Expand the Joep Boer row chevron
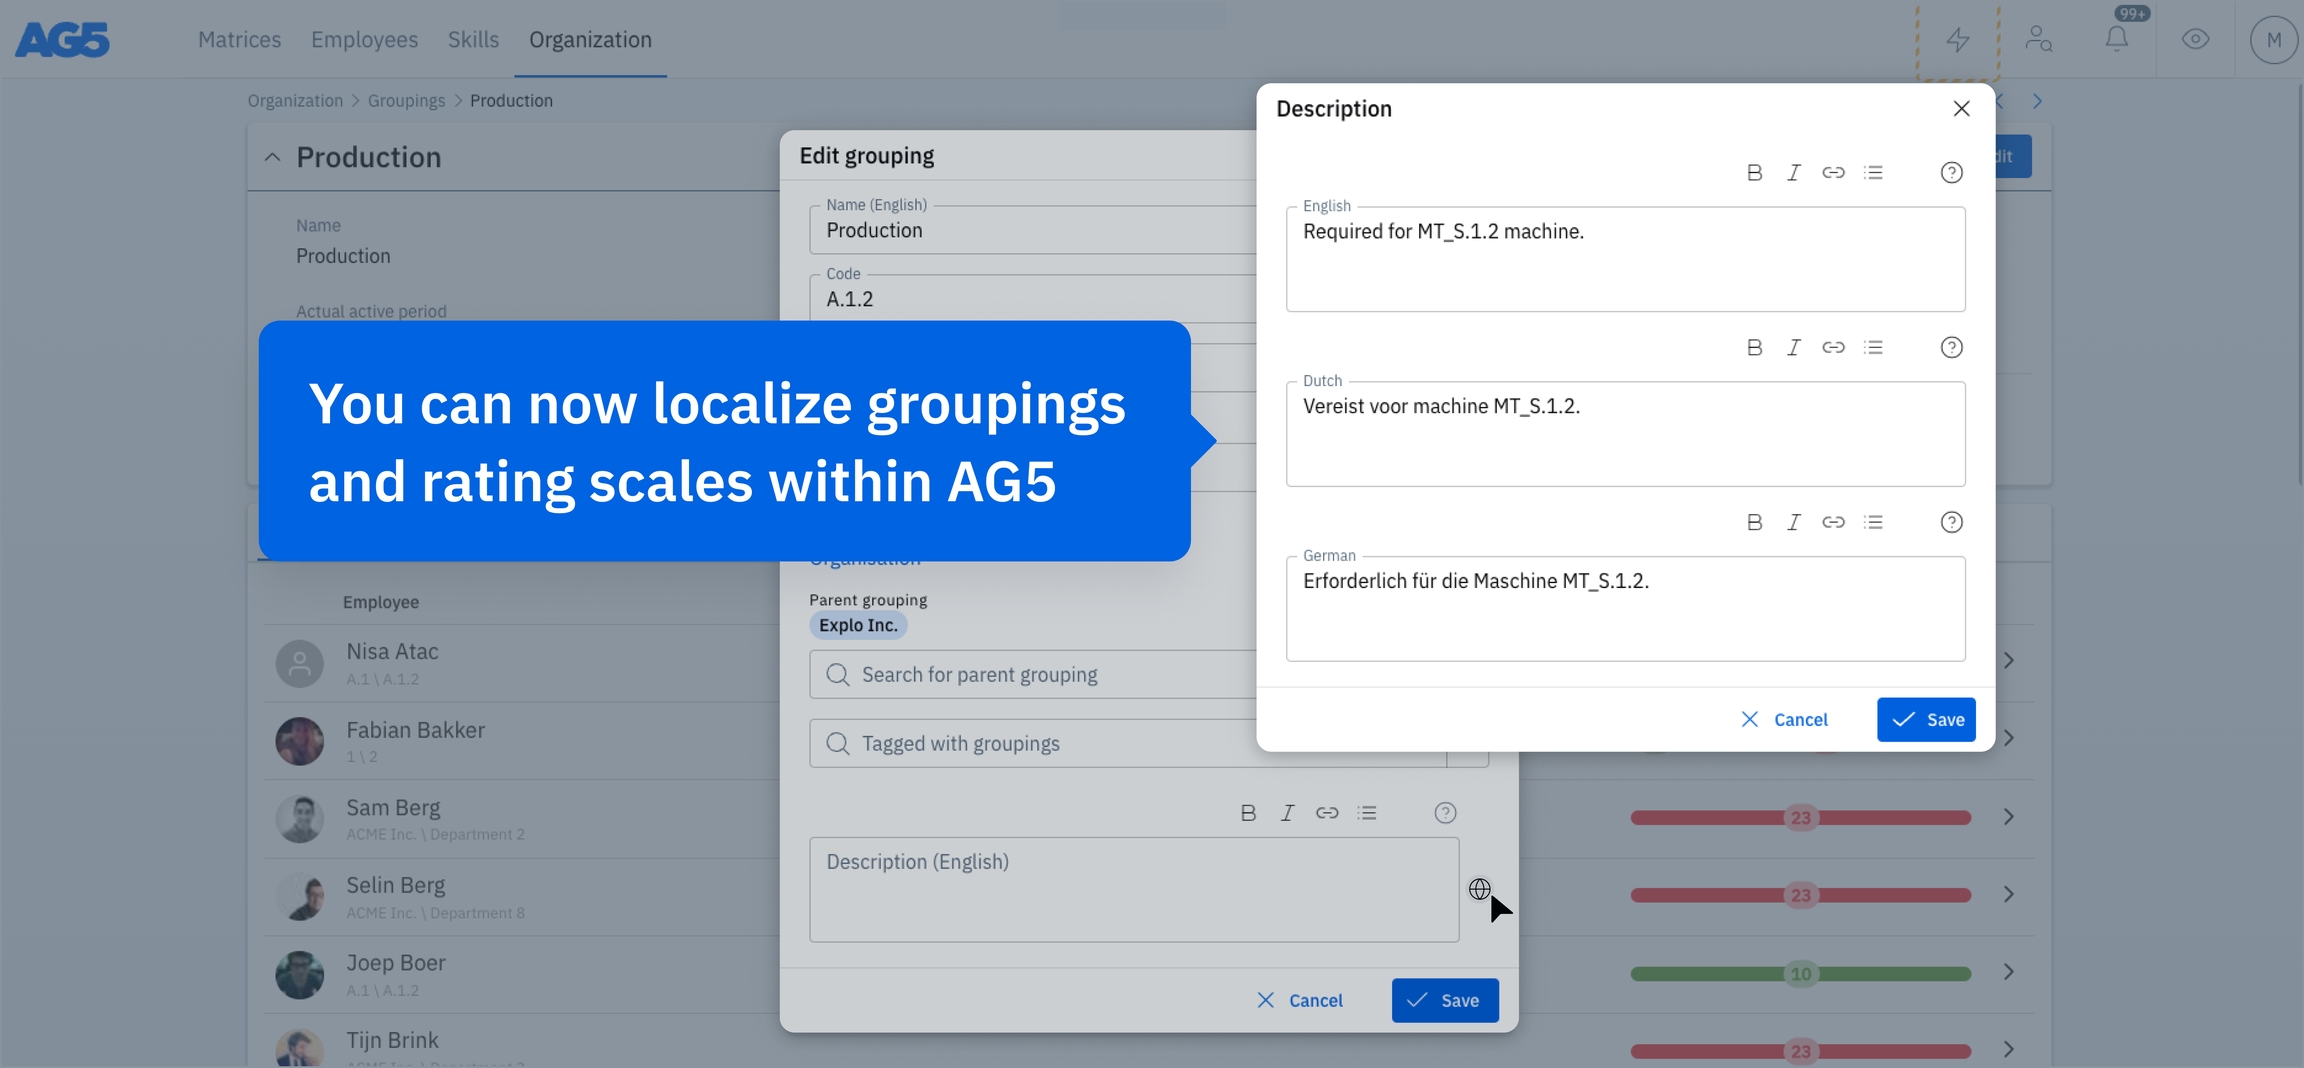This screenshot has width=2304, height=1068. pyautogui.click(x=2008, y=973)
